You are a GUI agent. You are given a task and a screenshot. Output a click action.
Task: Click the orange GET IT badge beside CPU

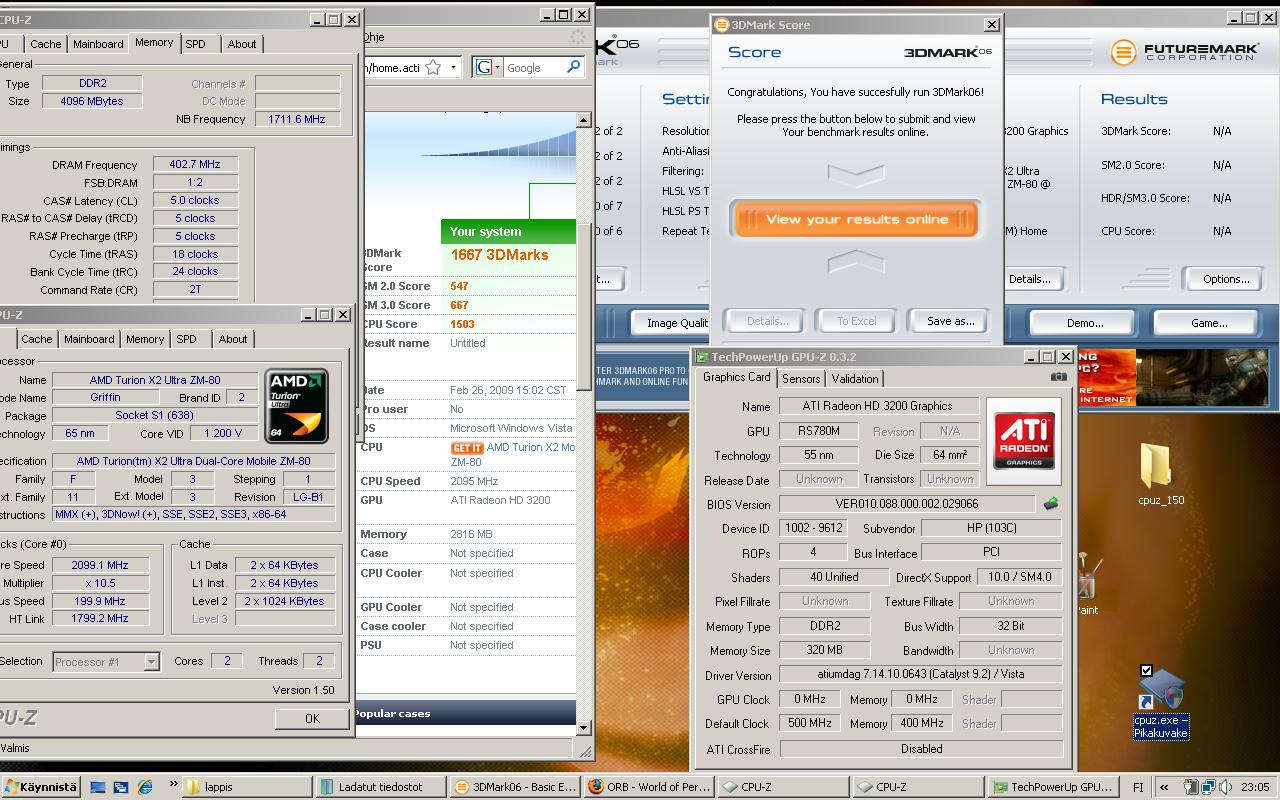(467, 448)
